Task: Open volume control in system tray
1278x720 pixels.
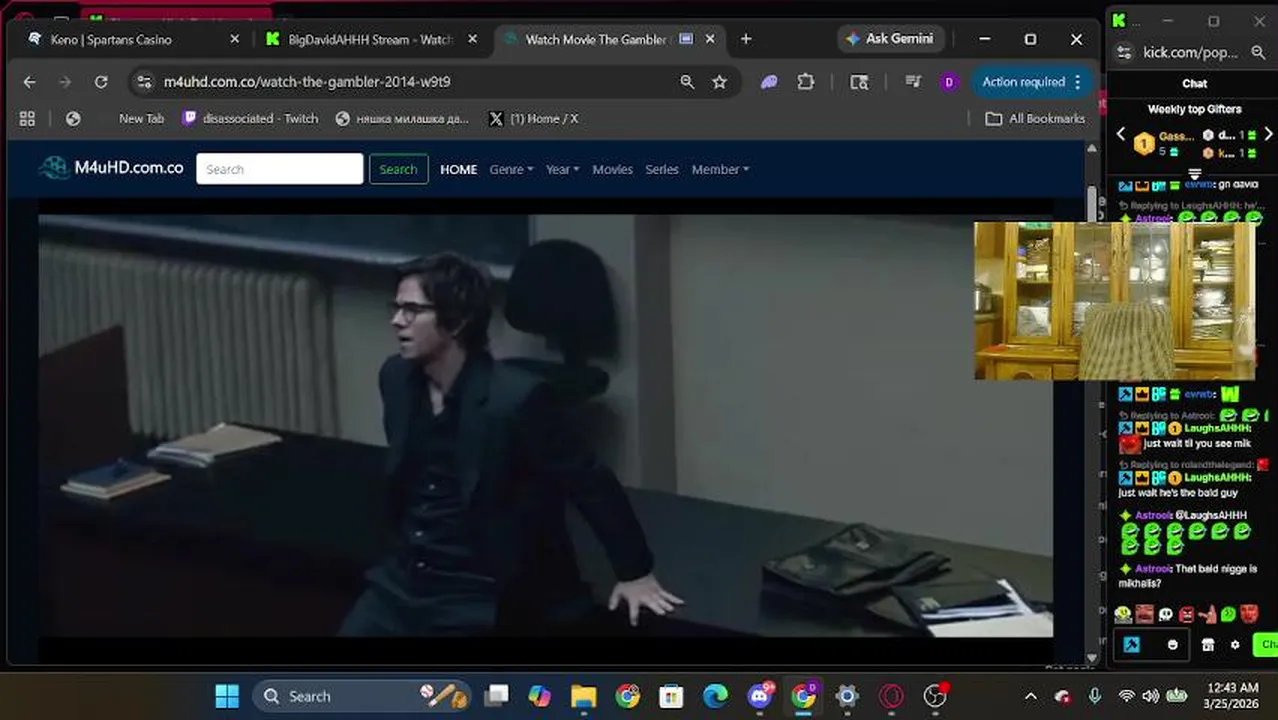Action: click(1150, 696)
